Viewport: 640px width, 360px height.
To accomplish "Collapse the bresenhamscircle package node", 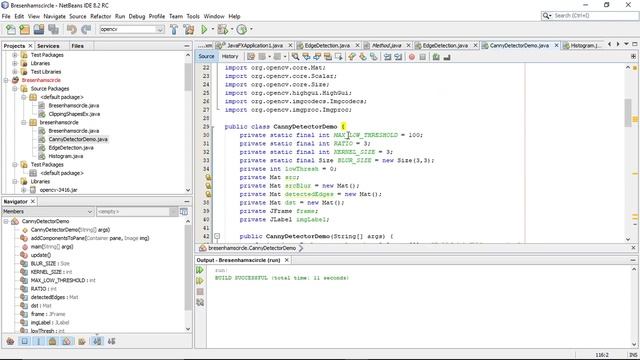I will point(24,122).
